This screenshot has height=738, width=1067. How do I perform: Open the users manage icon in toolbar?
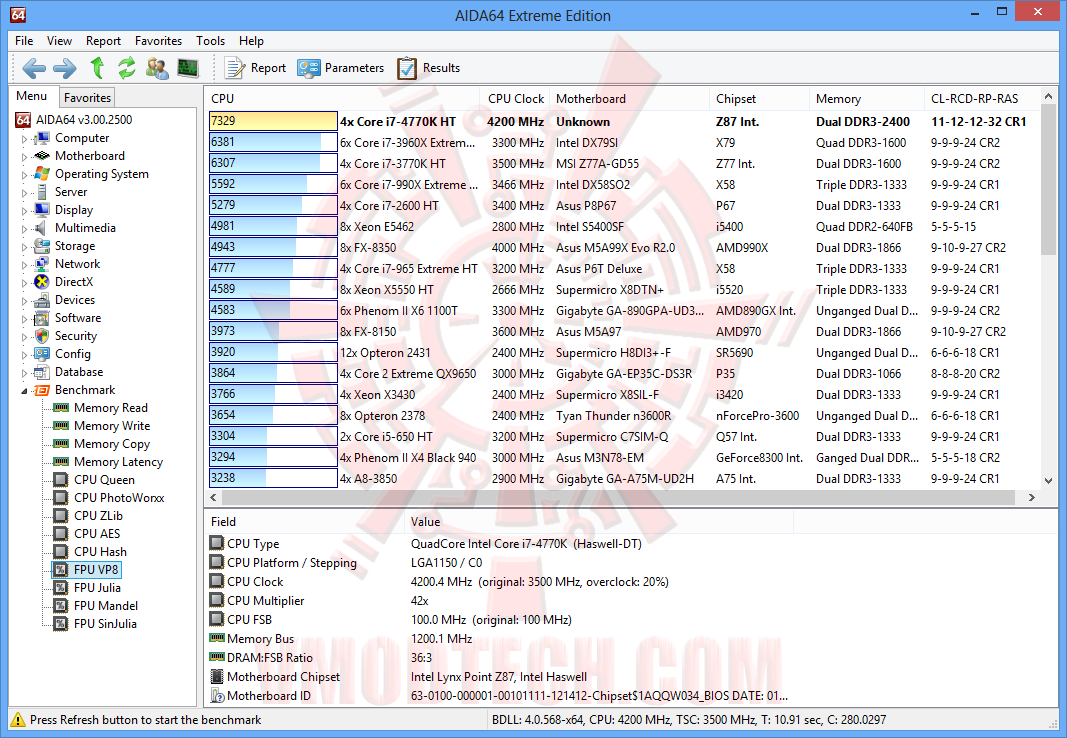(157, 68)
